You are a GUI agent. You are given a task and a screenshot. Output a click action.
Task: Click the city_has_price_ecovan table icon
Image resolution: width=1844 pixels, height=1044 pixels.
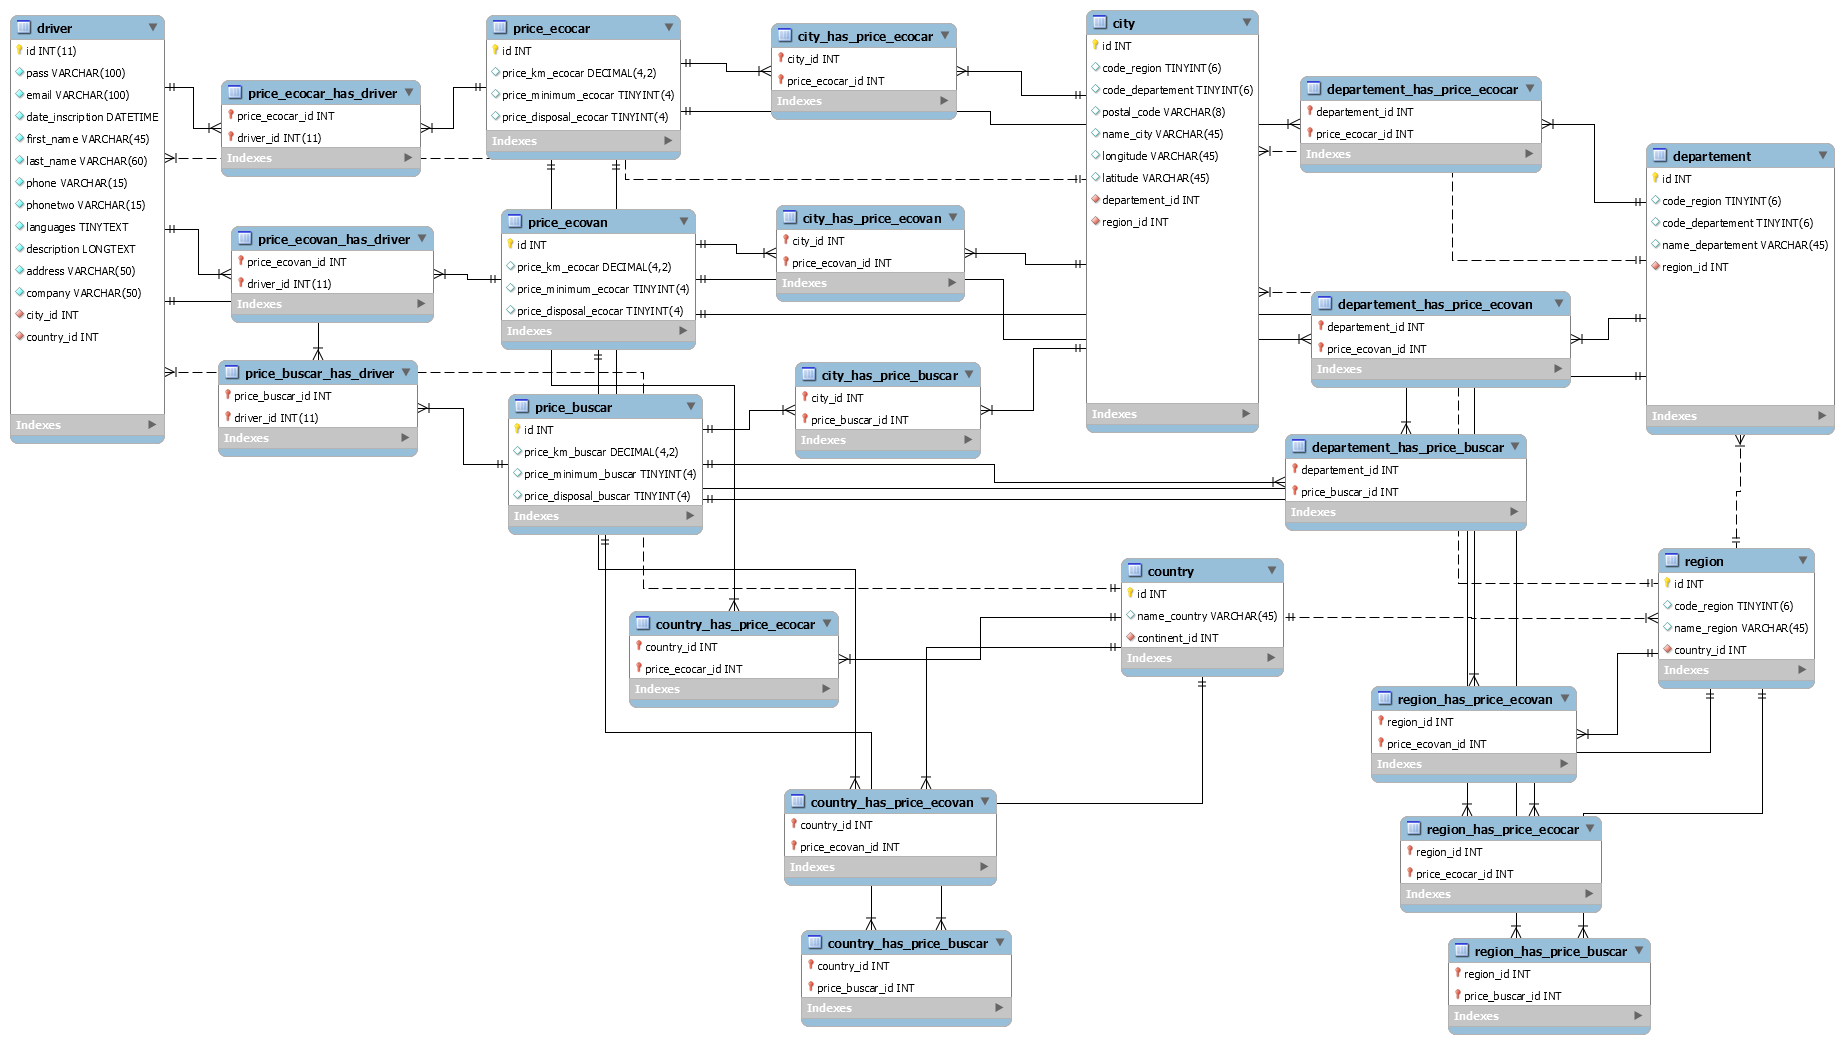[790, 218]
